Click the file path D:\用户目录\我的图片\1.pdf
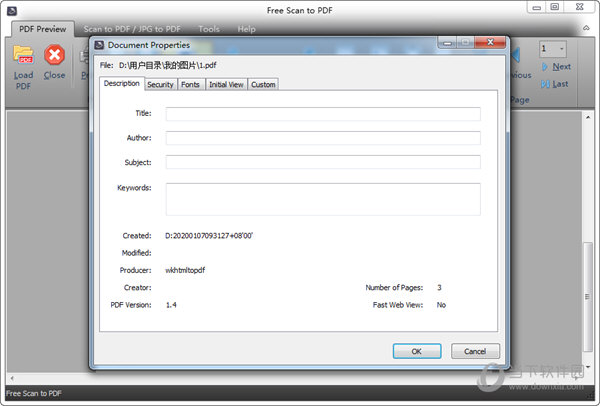Screen dimensions: 600x406 [167, 65]
